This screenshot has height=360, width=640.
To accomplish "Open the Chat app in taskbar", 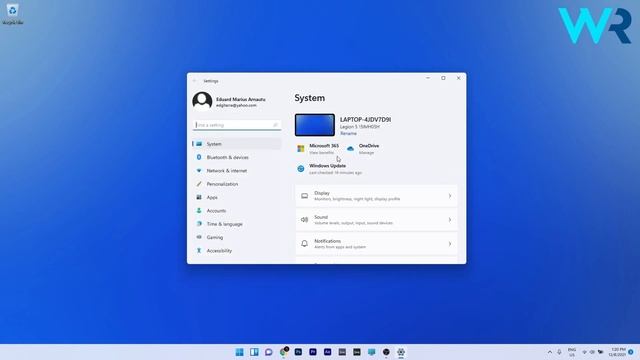I will 269,352.
